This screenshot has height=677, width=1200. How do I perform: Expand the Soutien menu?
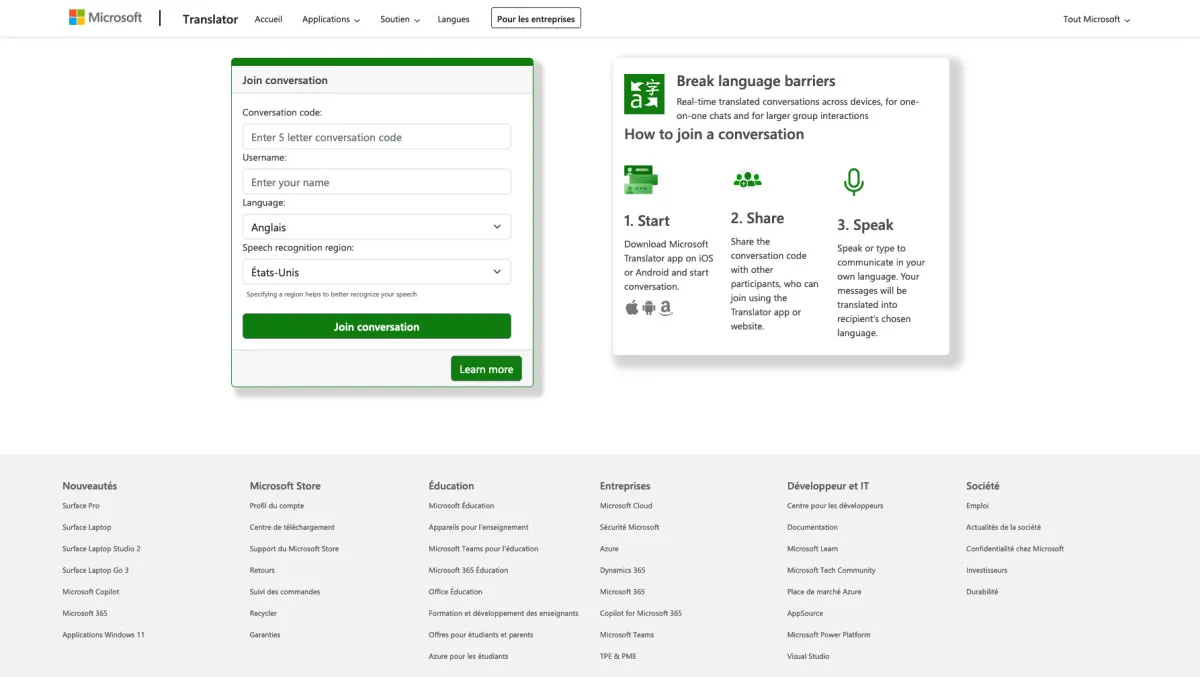[x=400, y=19]
